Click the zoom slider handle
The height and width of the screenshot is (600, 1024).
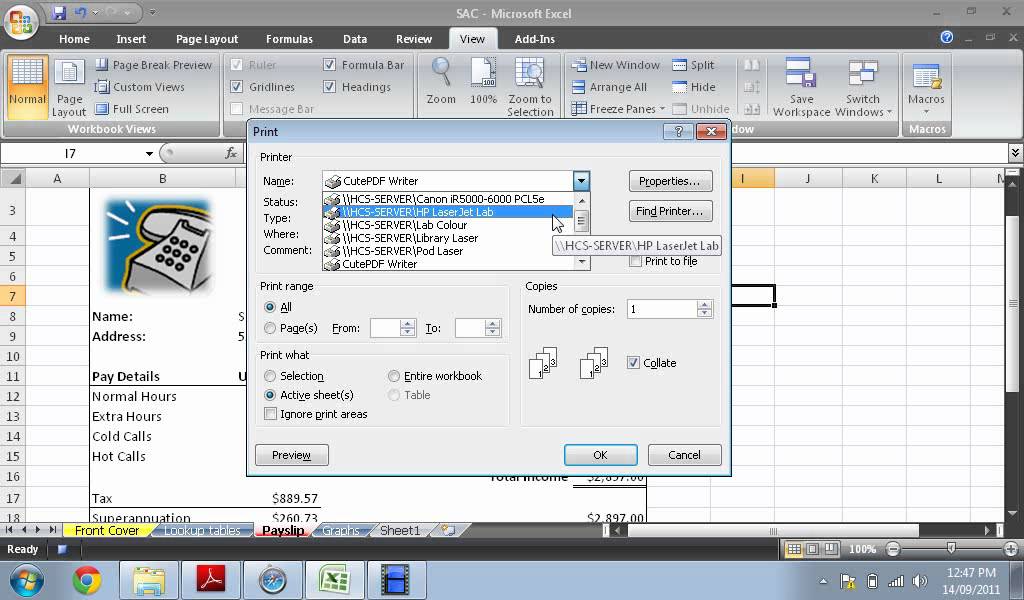[x=952, y=548]
